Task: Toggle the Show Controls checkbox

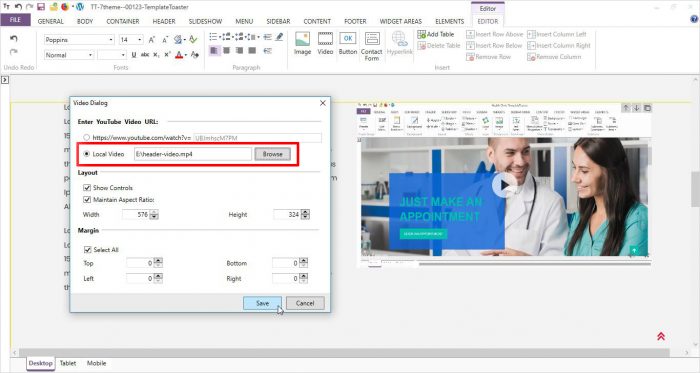Action: (x=87, y=187)
